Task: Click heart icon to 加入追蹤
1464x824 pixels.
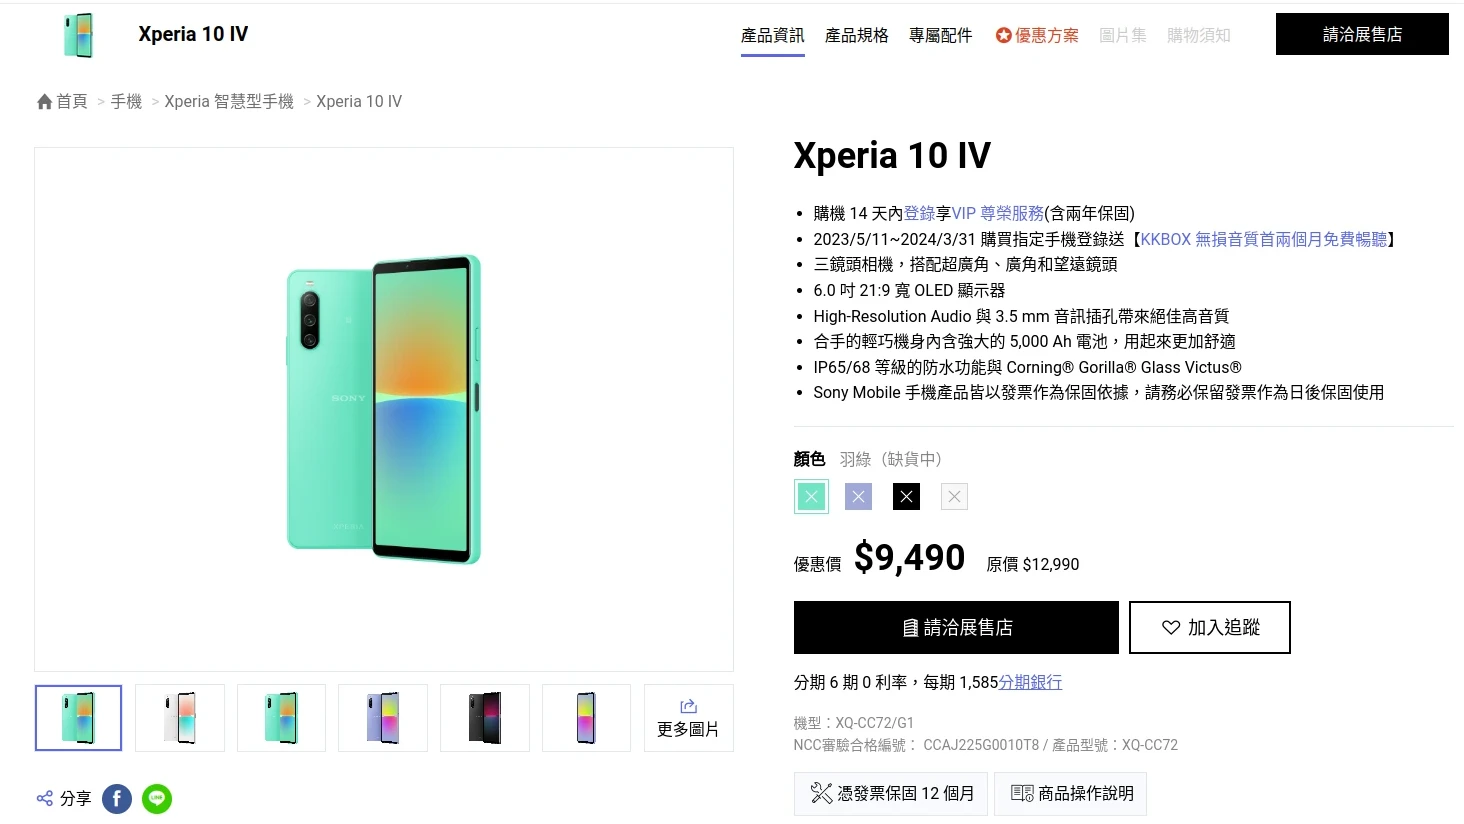Action: point(1171,628)
